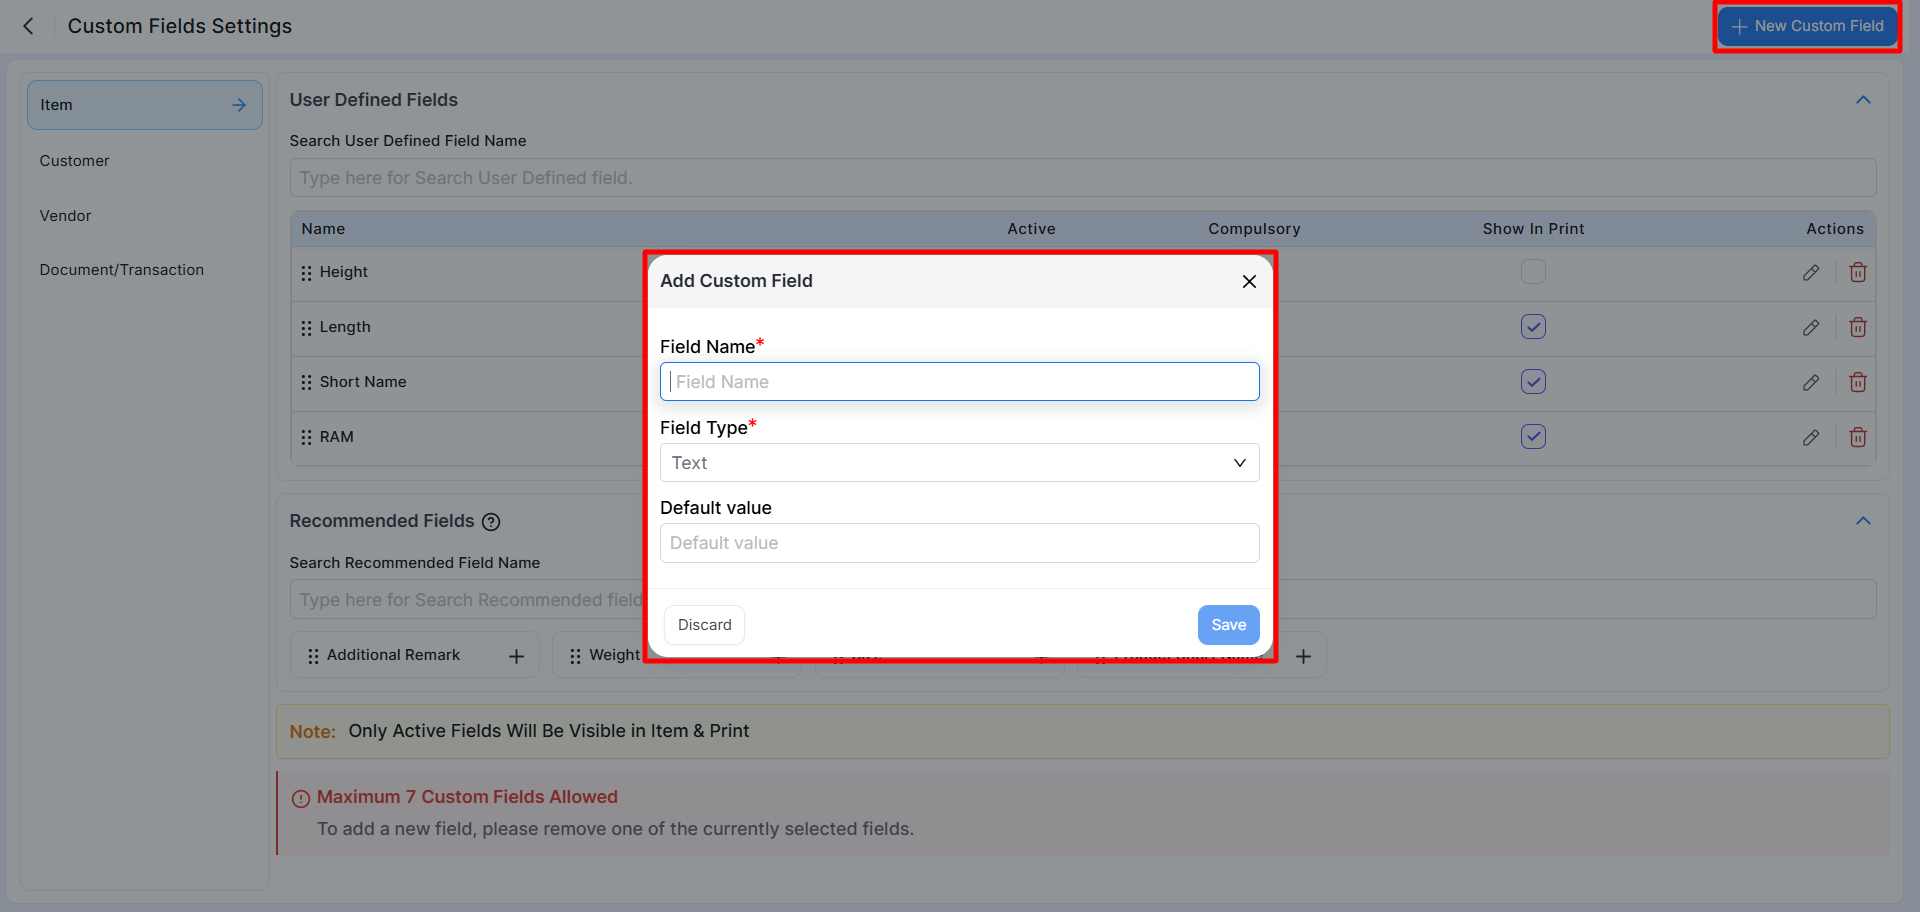Focus the Default value input
This screenshot has width=1920, height=912.
959,543
